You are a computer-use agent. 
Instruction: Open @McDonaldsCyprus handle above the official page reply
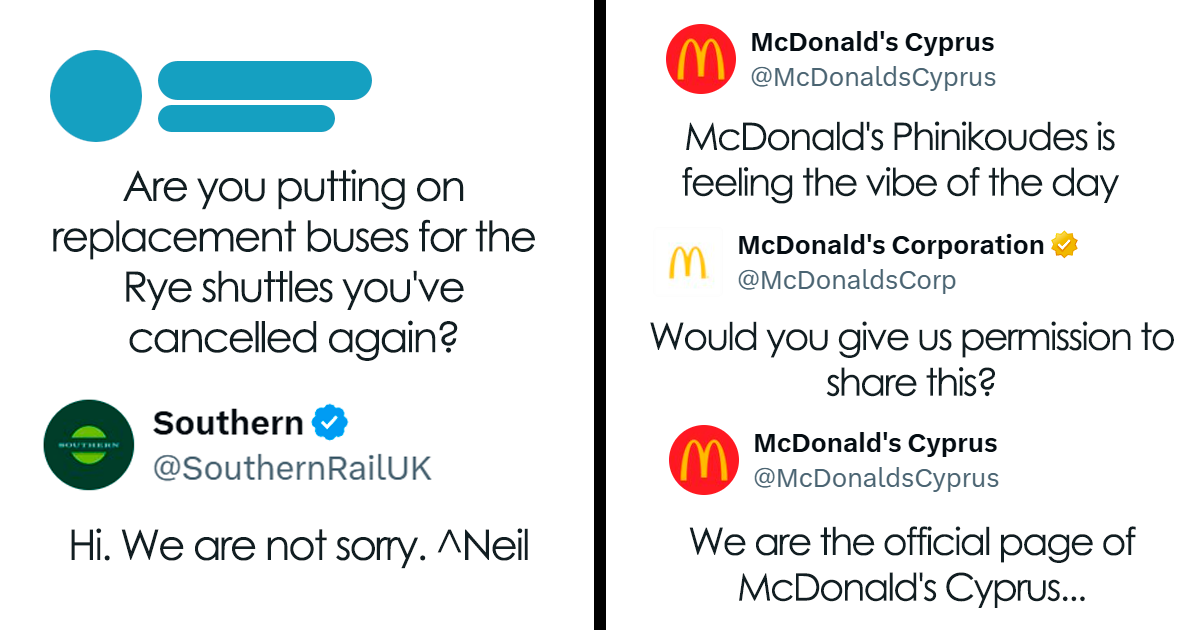click(x=876, y=478)
